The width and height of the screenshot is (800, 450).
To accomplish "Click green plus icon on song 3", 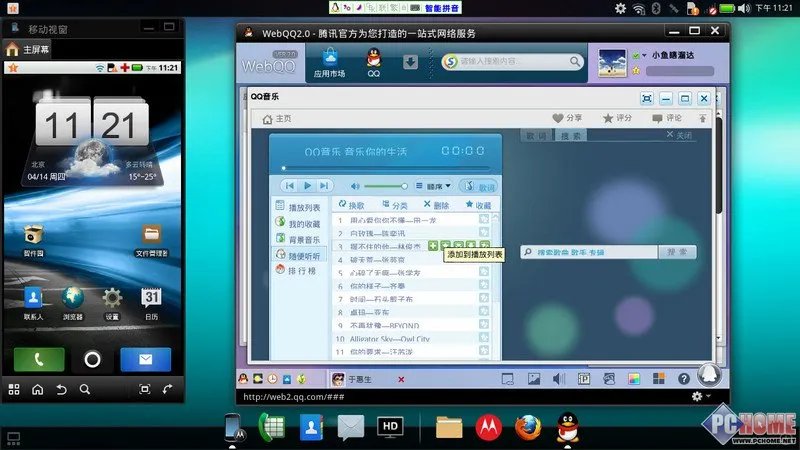I will coord(433,246).
